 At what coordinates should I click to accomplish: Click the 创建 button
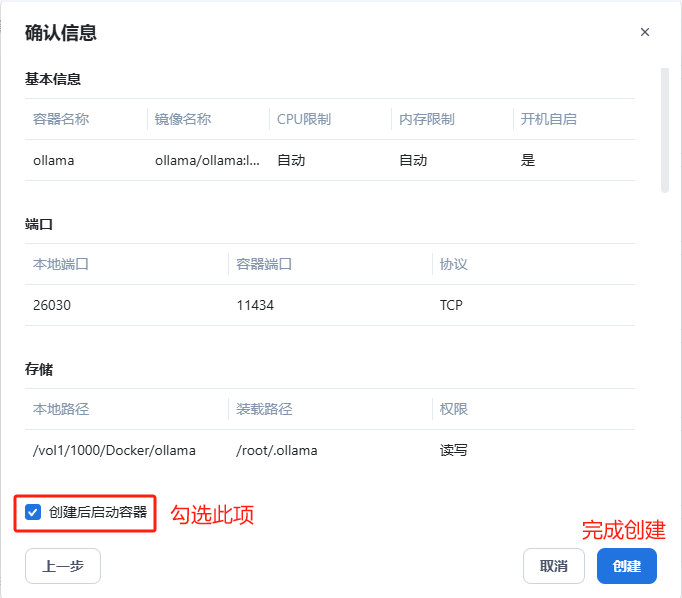coord(626,566)
